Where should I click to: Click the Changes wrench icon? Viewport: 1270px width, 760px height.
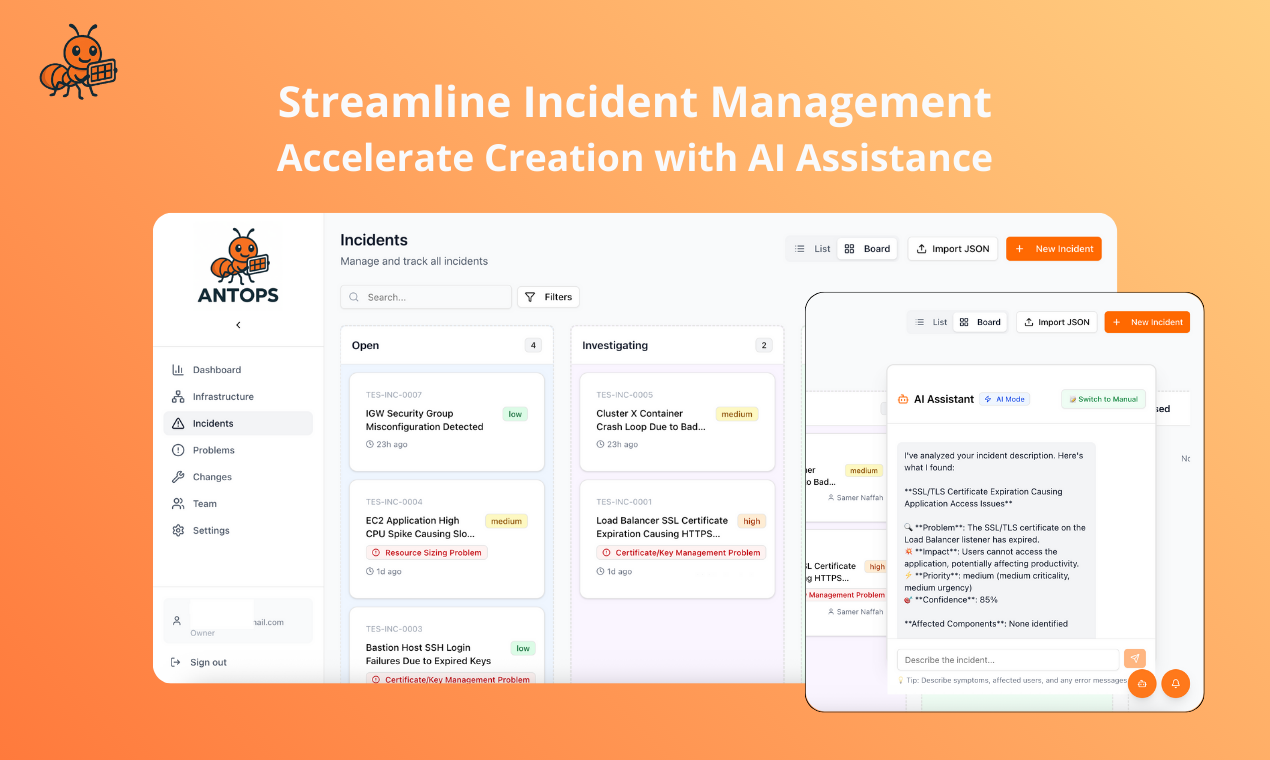tap(178, 477)
